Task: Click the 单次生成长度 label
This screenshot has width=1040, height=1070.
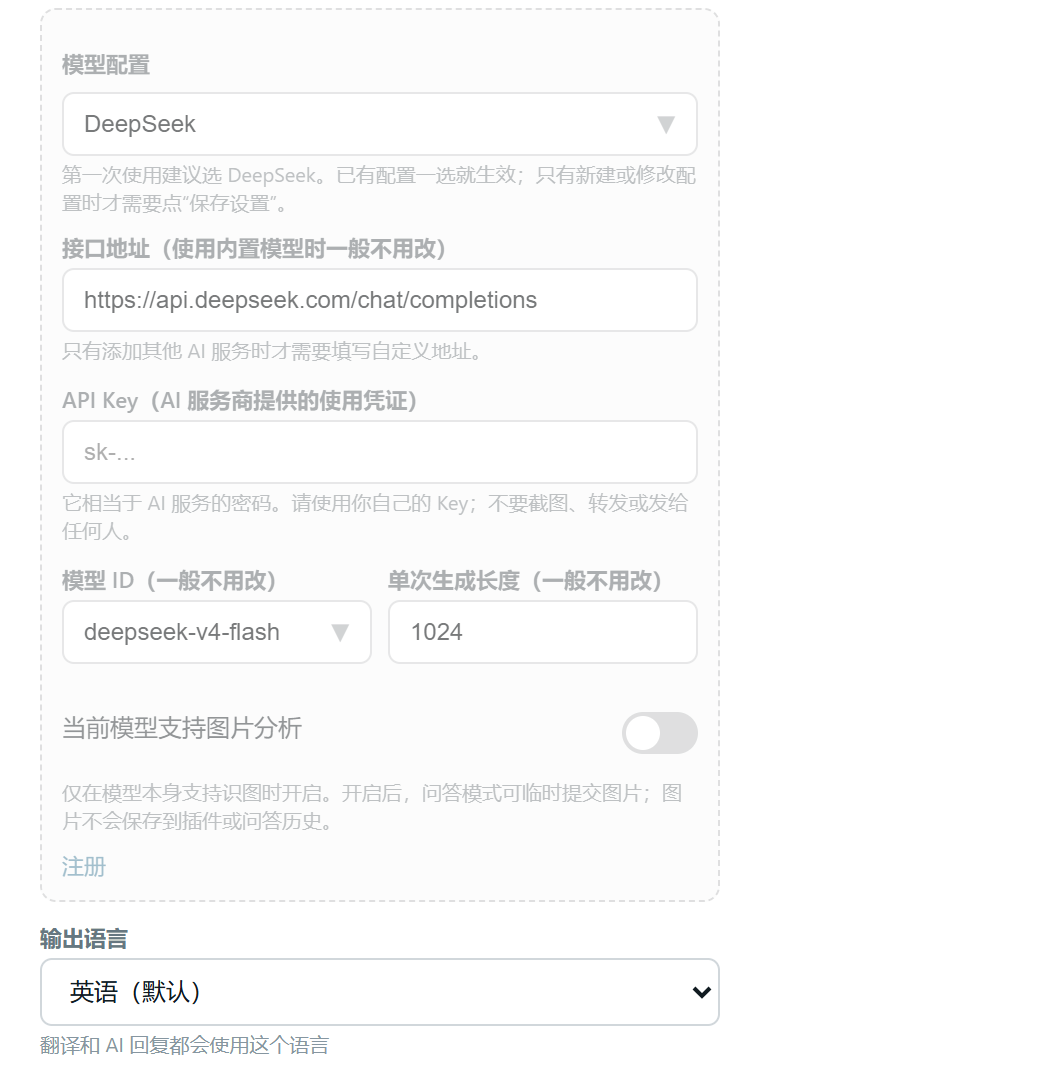Action: click(x=525, y=581)
